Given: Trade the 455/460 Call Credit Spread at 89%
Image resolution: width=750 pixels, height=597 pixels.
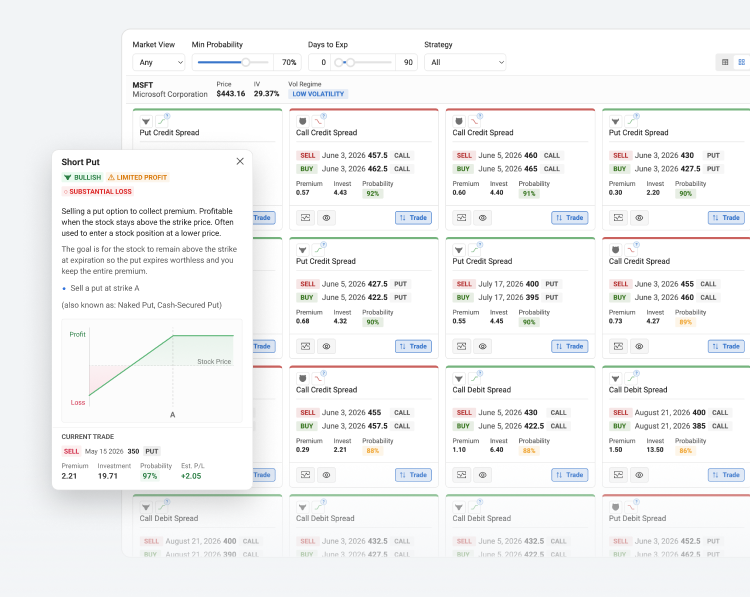Looking at the screenshot, I should pos(726,346).
